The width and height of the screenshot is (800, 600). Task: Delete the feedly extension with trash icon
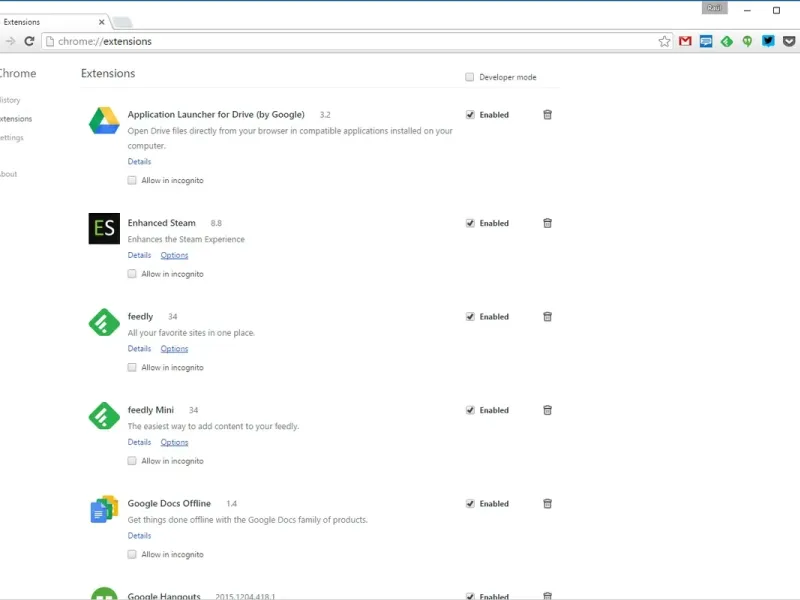tap(547, 316)
